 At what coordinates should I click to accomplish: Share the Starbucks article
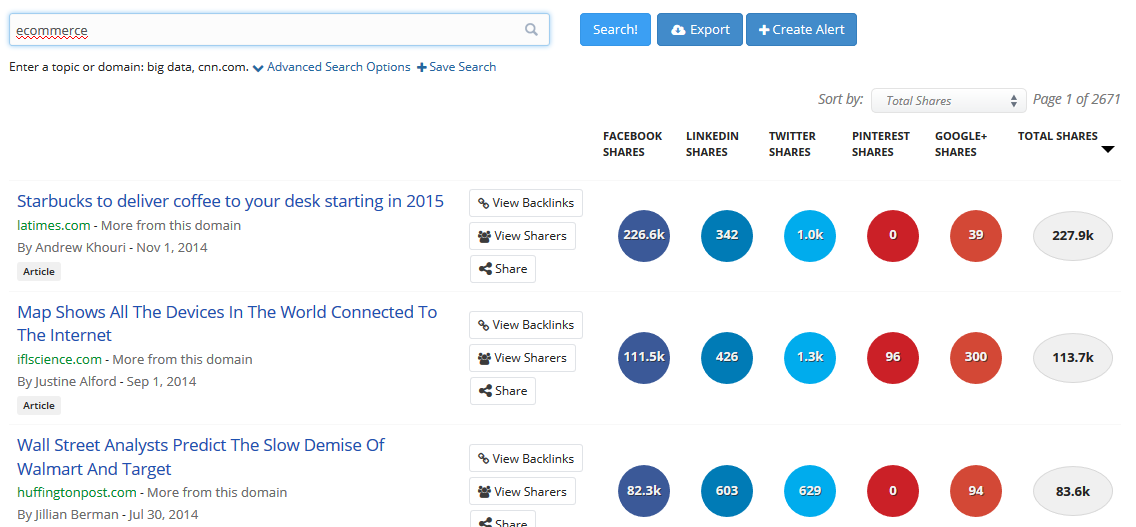pos(503,269)
